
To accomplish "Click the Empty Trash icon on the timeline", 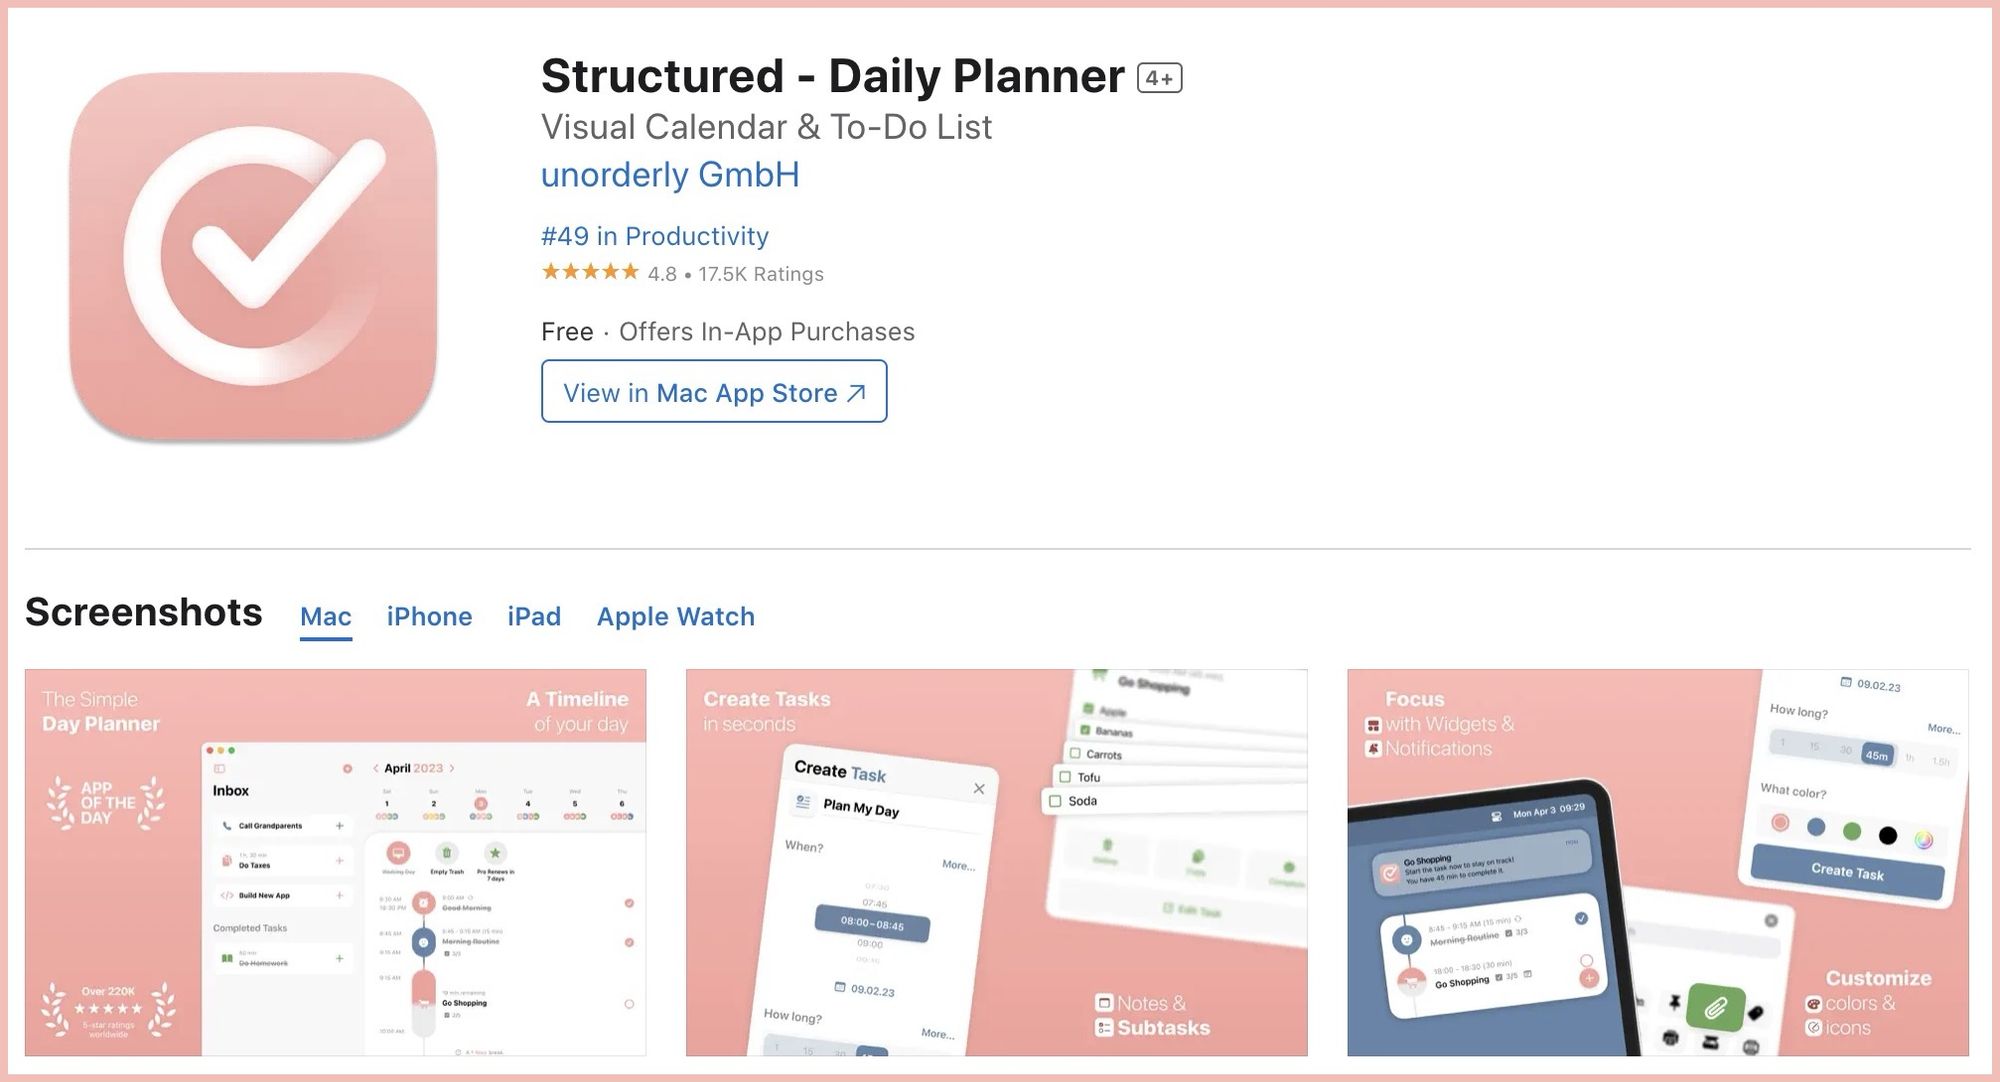I will coord(447,854).
